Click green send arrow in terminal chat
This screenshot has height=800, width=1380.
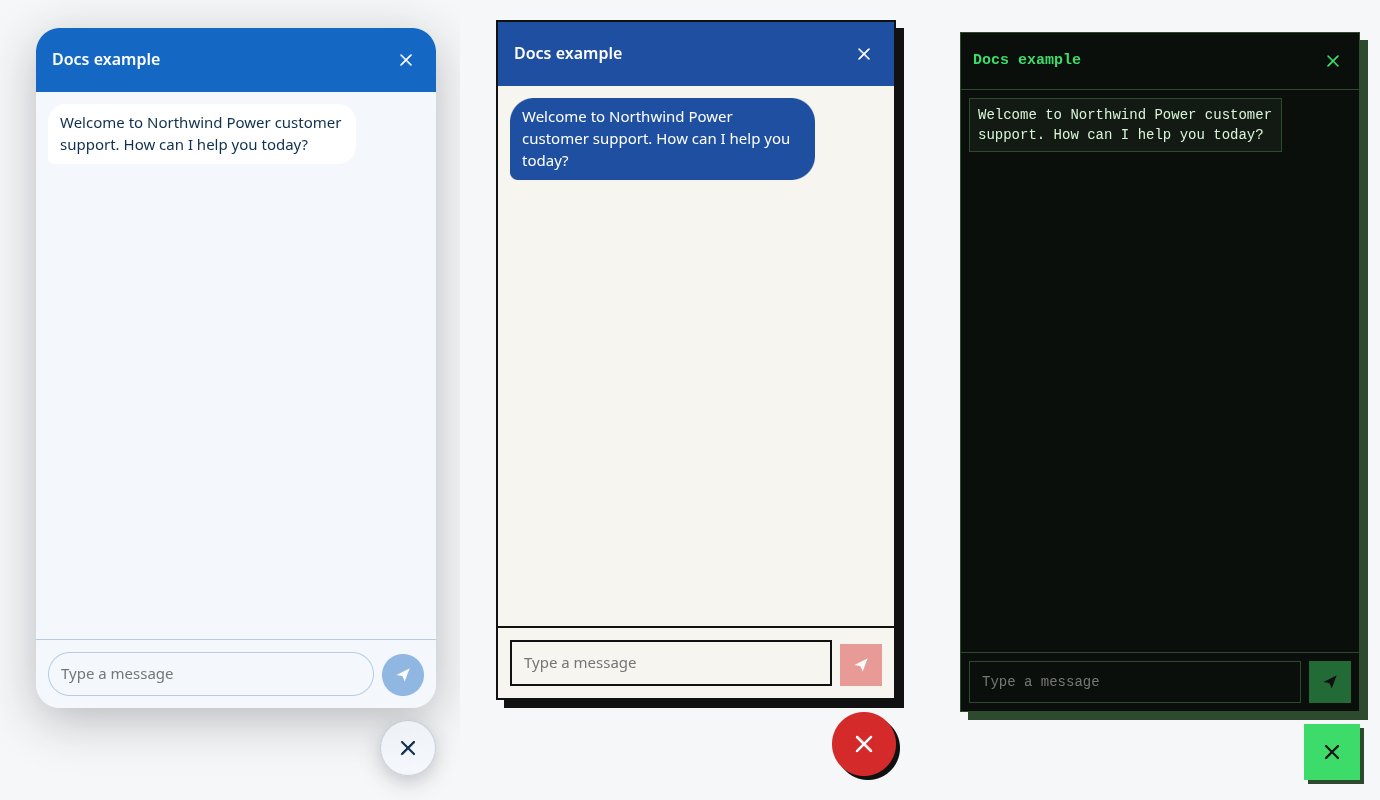tap(1330, 682)
